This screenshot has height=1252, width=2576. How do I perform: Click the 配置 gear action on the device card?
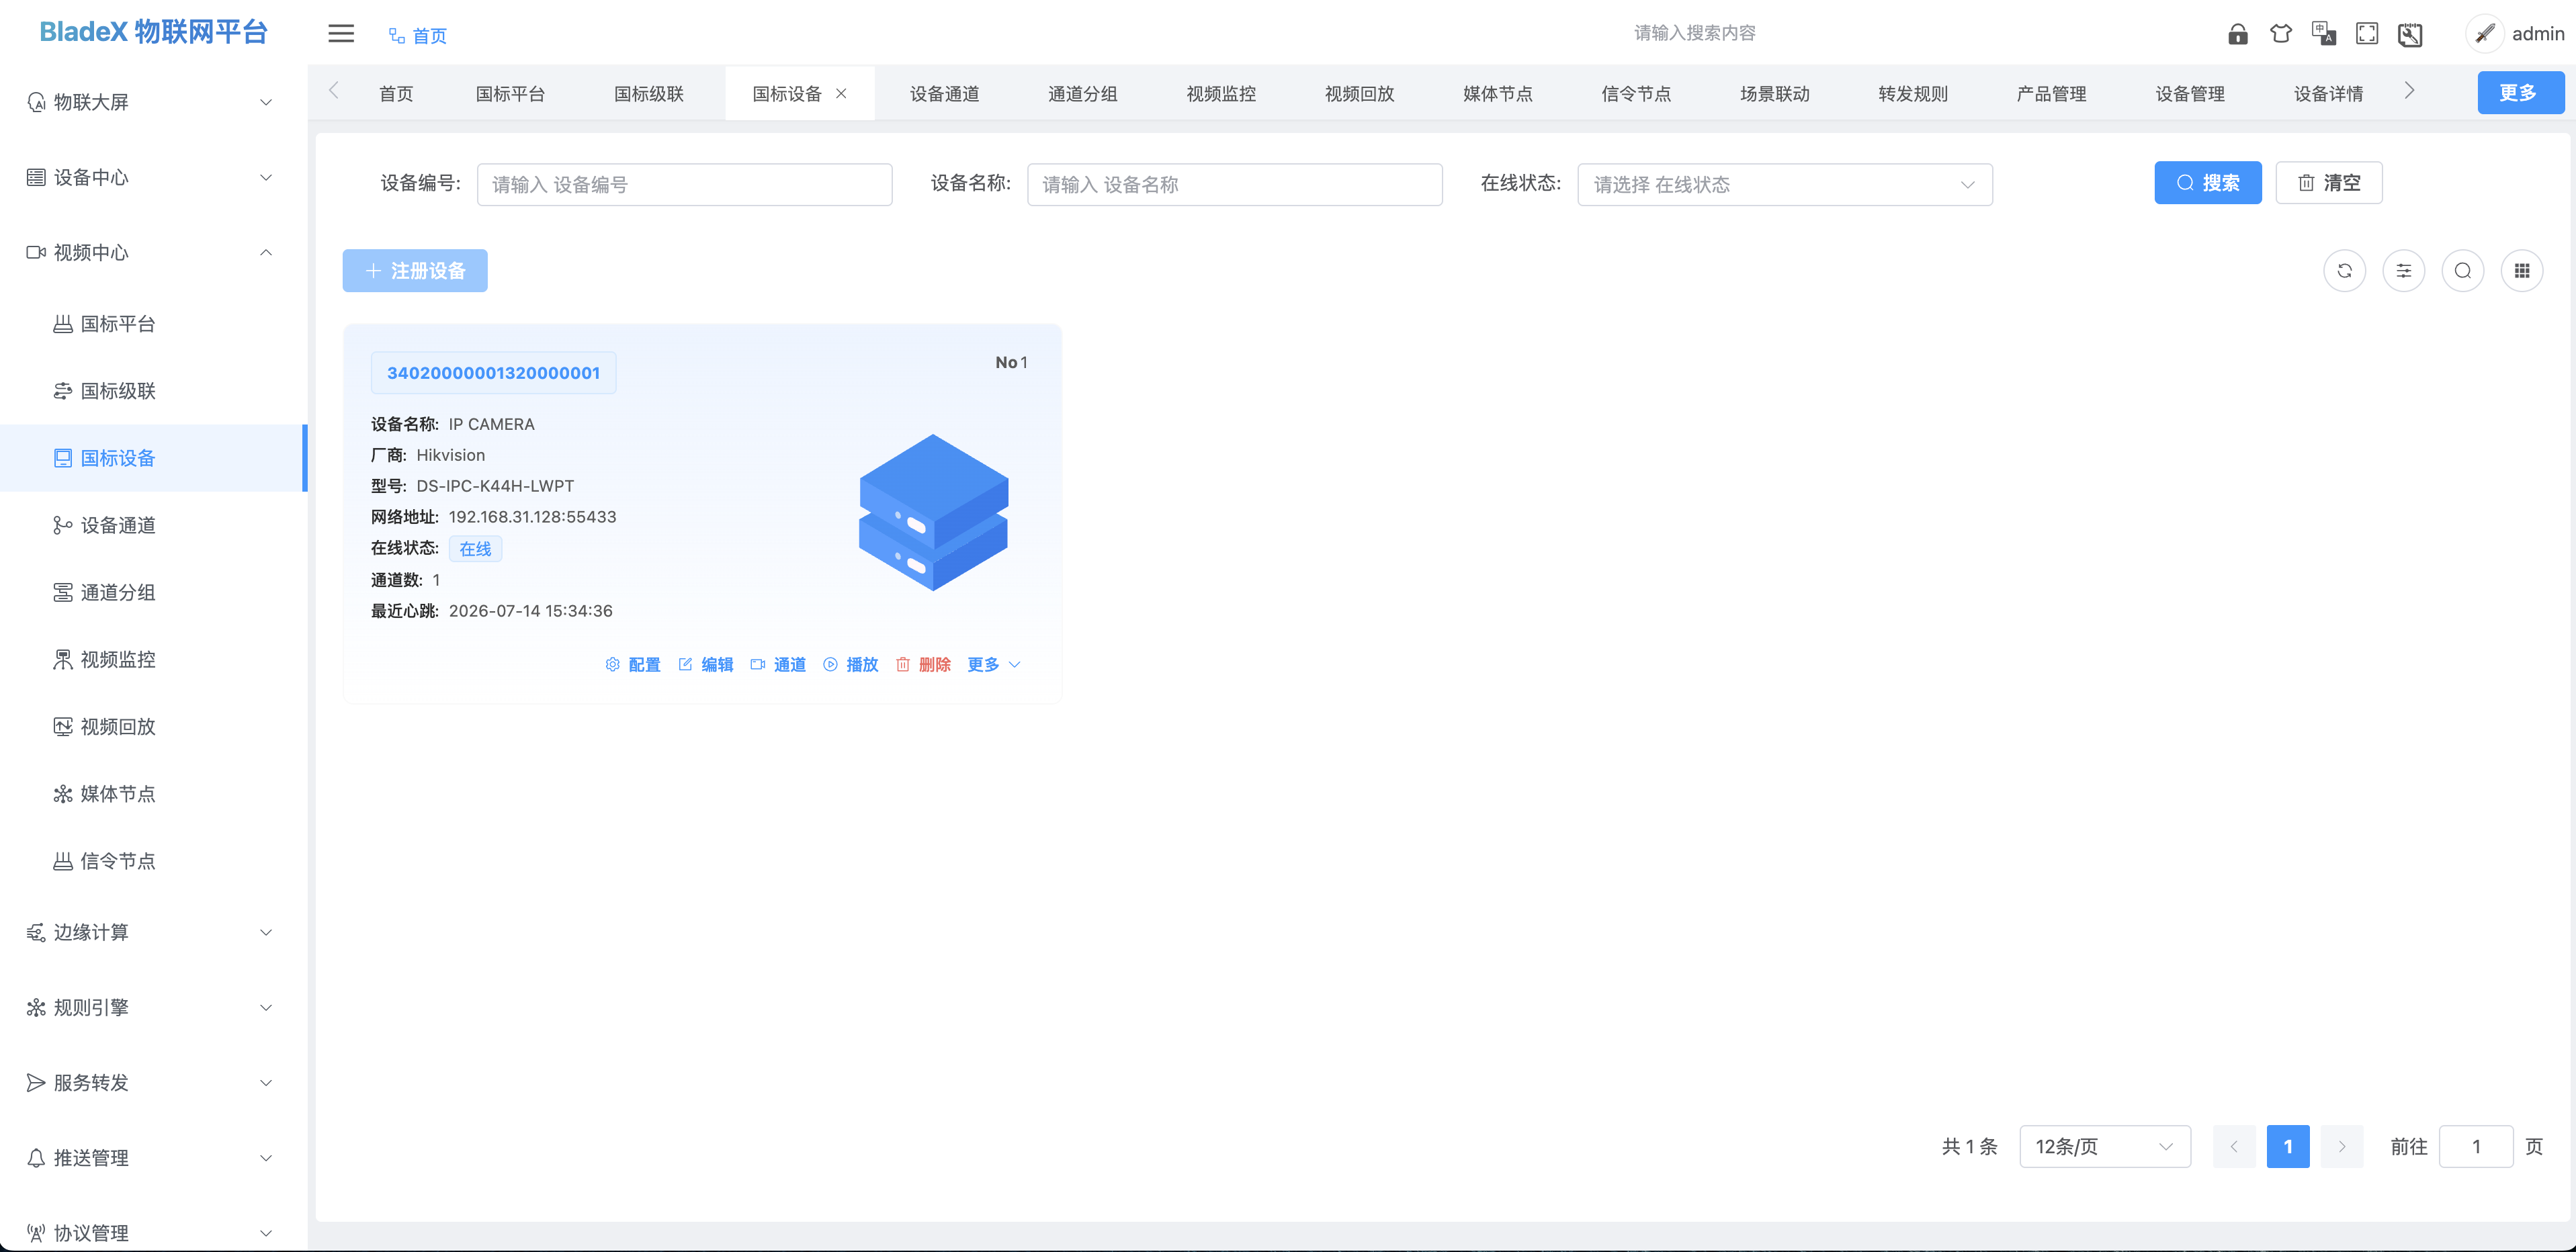pyautogui.click(x=633, y=665)
